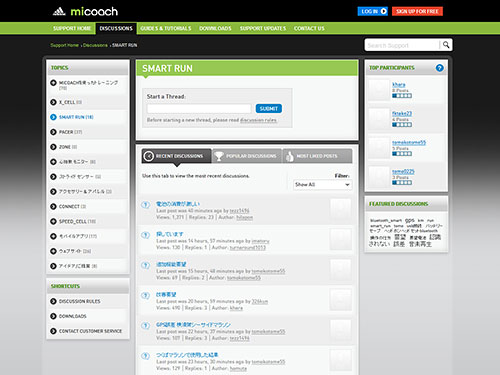Open Contact Us menu item
The image size is (500, 375).
(x=309, y=28)
